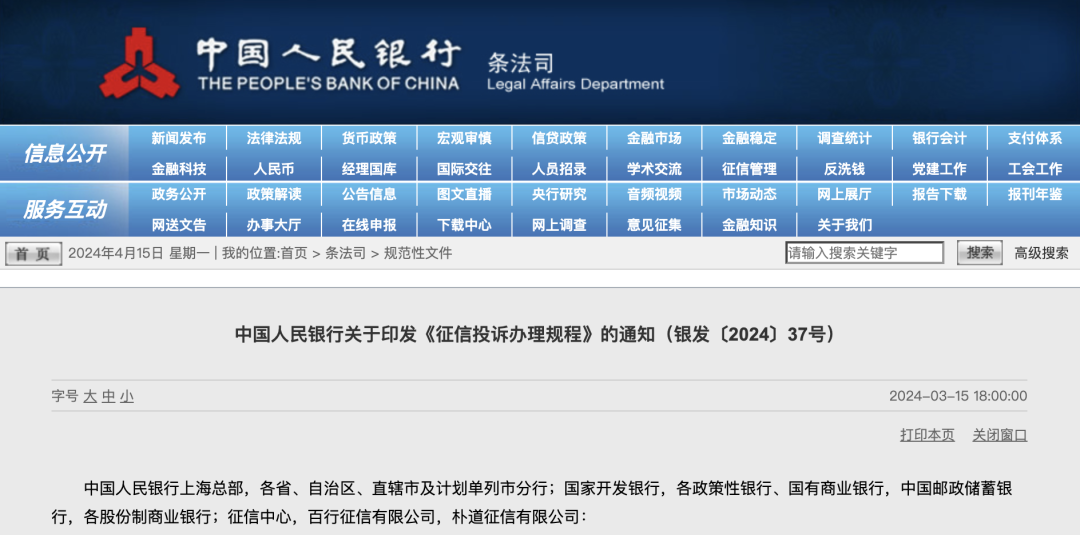The width and height of the screenshot is (1080, 535).
Task: Open 关于我们 link
Action: (x=844, y=224)
